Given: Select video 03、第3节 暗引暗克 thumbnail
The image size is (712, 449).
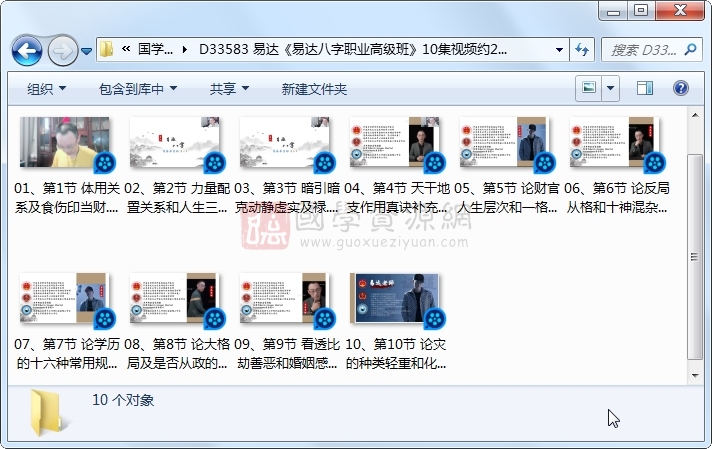Looking at the screenshot, I should tap(286, 144).
